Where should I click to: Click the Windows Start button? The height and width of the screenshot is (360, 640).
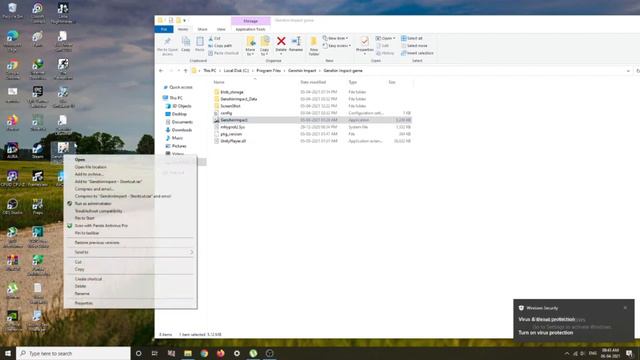tap(8, 353)
